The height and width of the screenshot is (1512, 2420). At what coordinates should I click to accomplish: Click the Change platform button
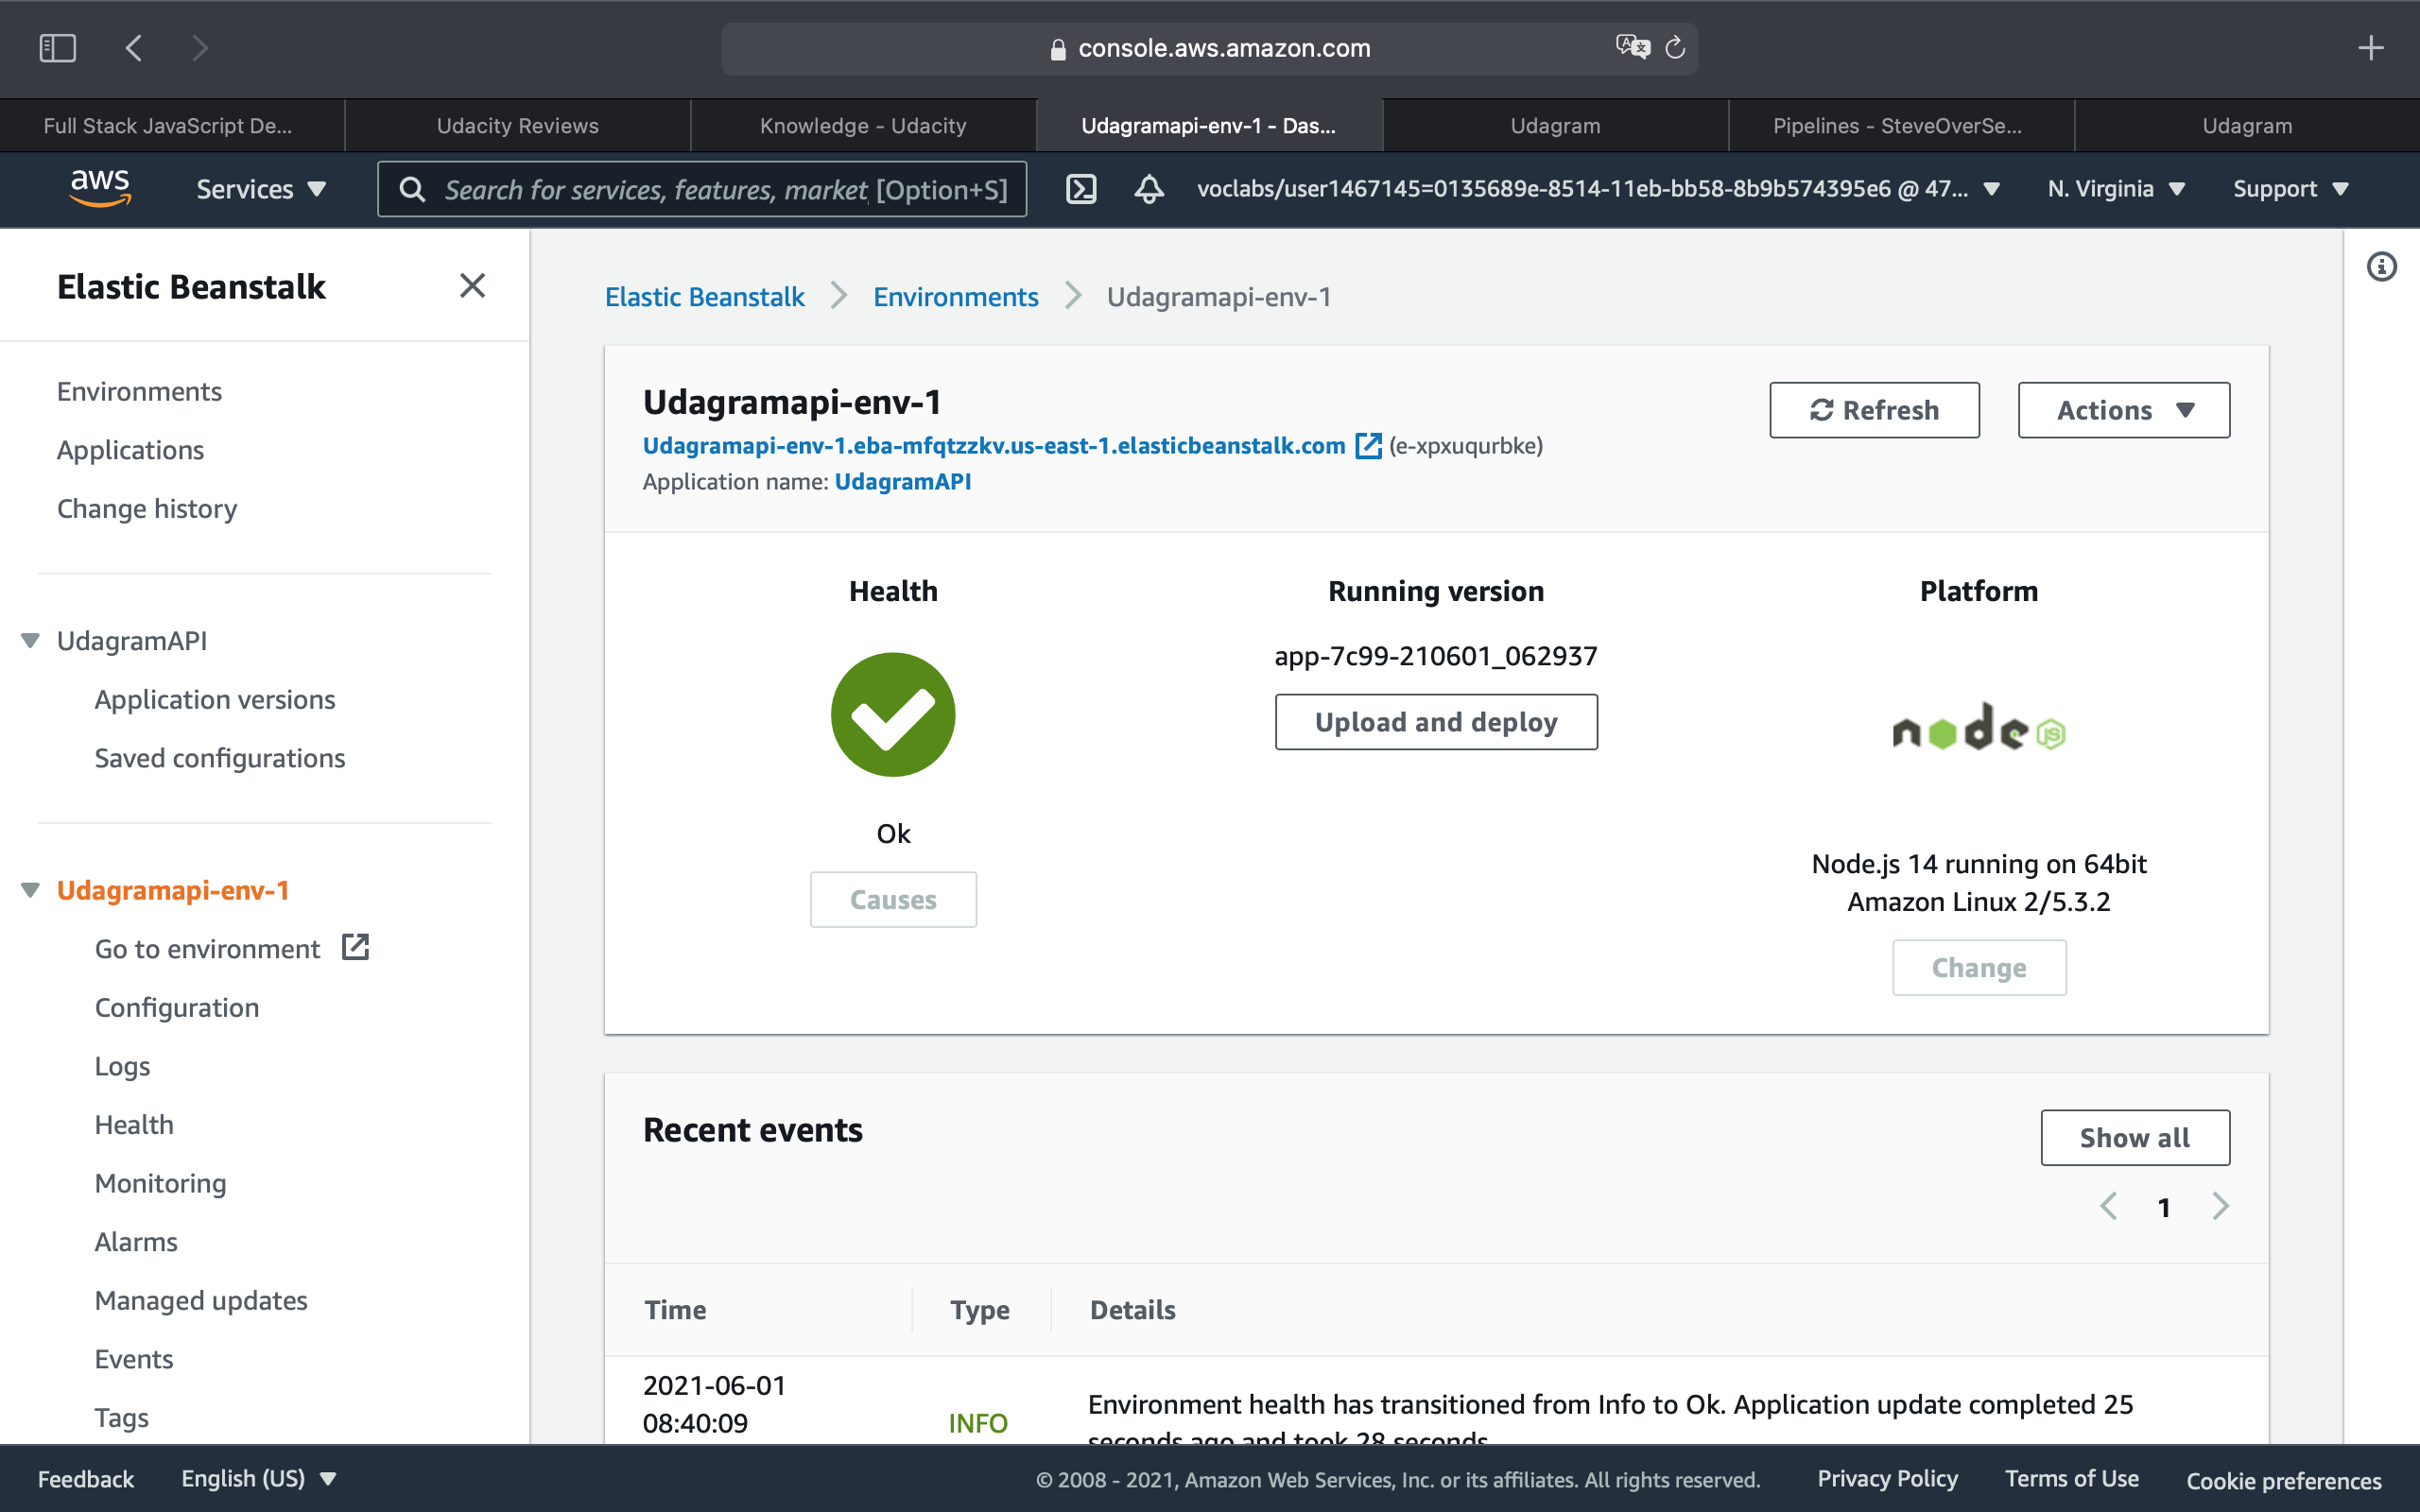(1979, 967)
